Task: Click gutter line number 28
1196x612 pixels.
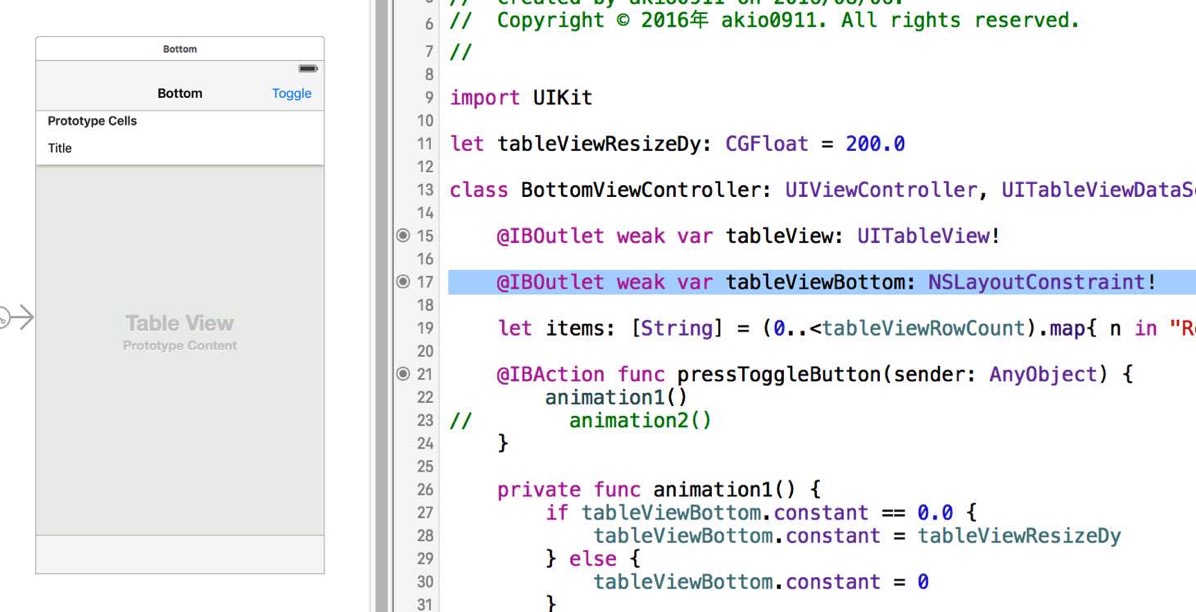Action: pyautogui.click(x=425, y=536)
